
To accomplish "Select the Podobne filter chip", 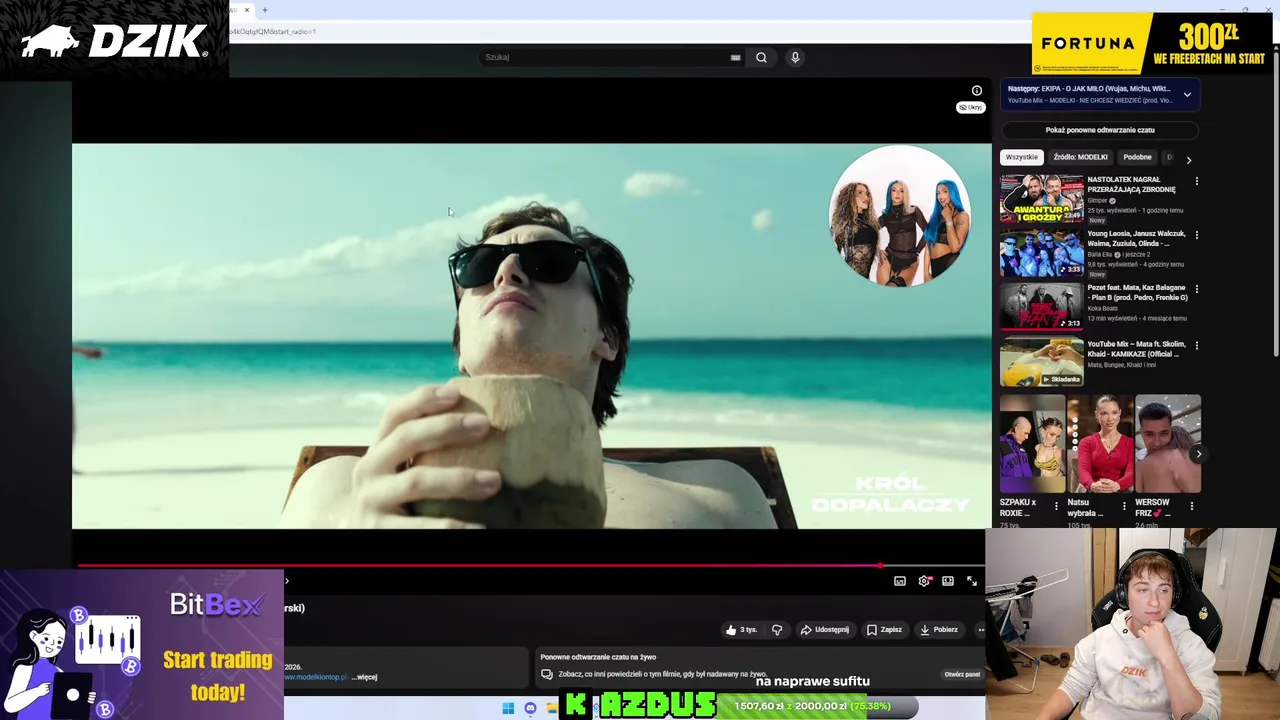I will 1137,157.
